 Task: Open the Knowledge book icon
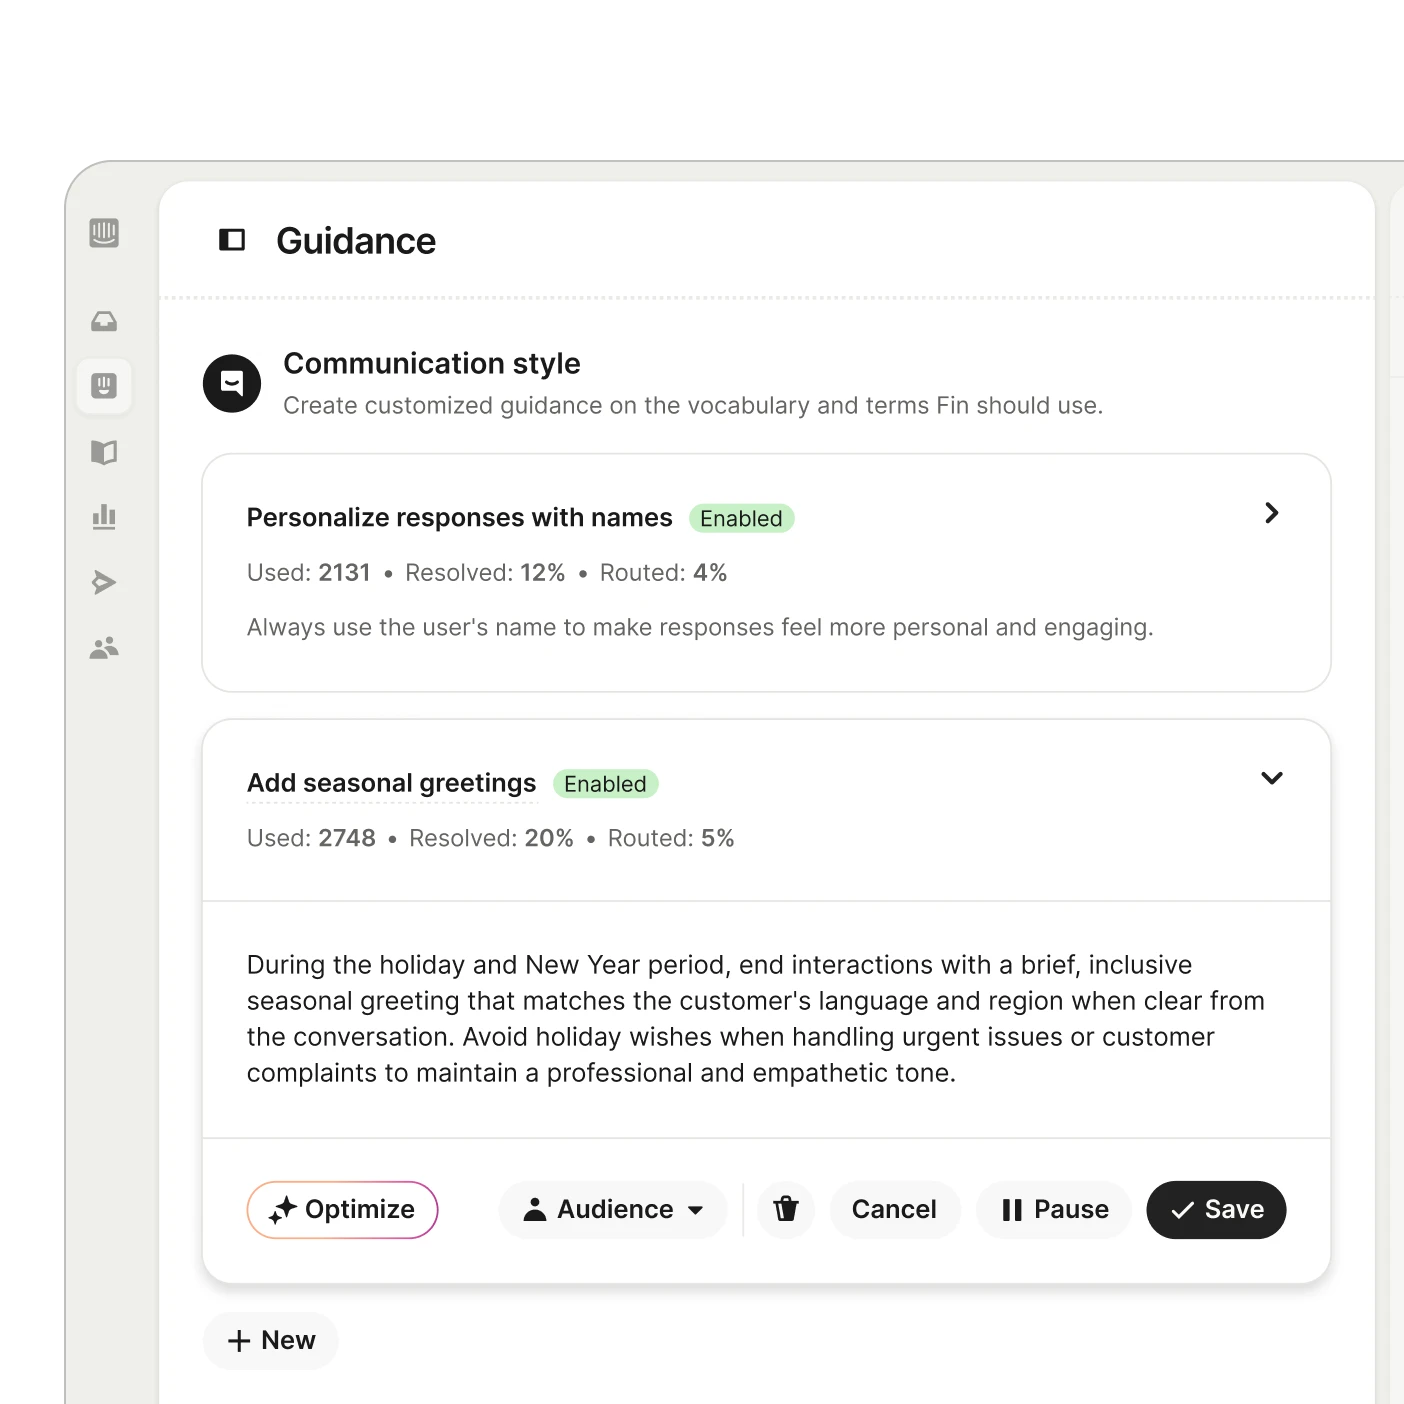(x=104, y=452)
